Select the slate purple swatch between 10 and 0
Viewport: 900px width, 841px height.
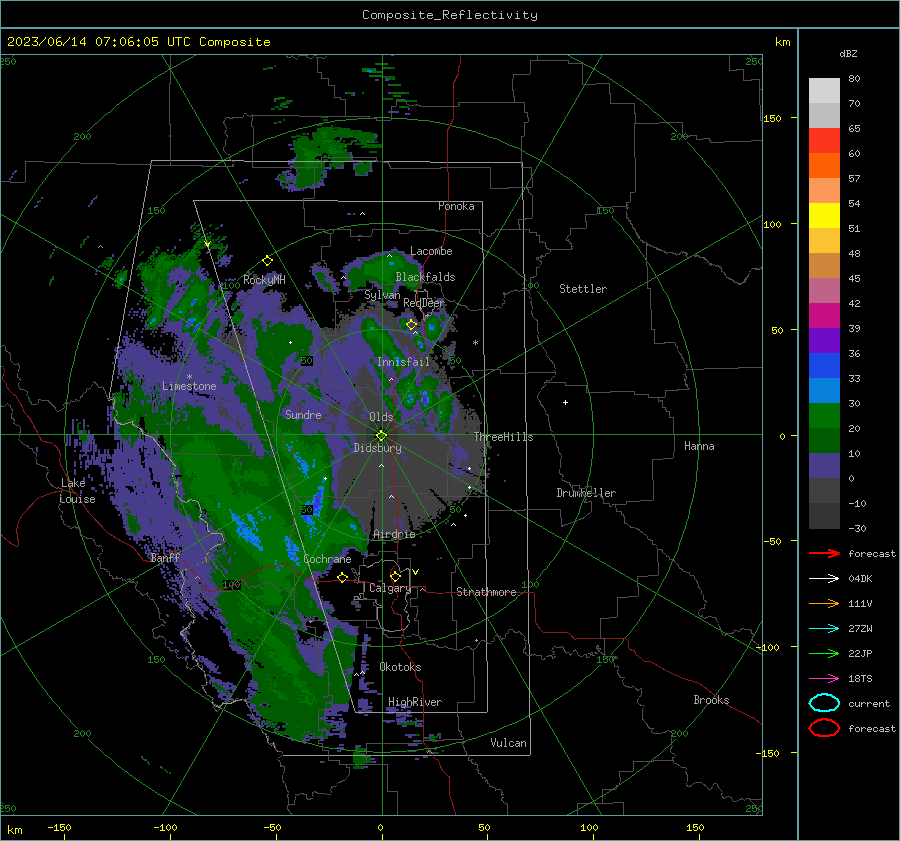pyautogui.click(x=824, y=465)
